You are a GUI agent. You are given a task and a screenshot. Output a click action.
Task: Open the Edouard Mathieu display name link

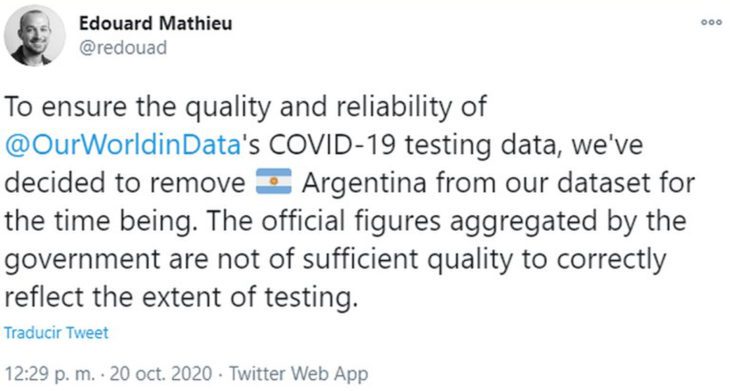(x=155, y=23)
